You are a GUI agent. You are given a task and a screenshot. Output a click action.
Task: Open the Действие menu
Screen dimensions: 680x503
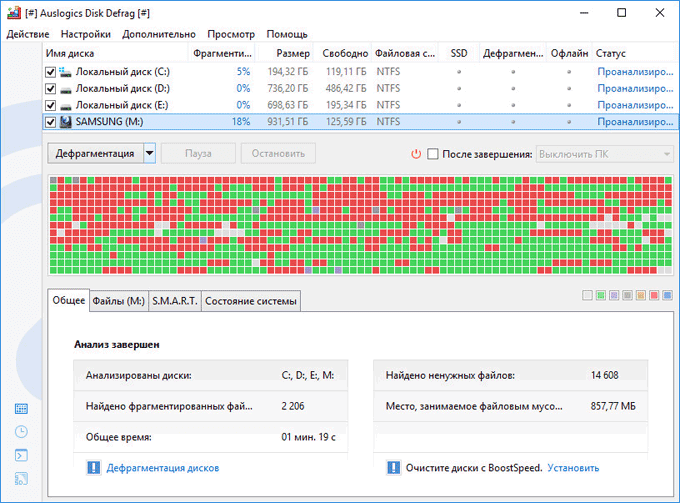click(x=28, y=34)
